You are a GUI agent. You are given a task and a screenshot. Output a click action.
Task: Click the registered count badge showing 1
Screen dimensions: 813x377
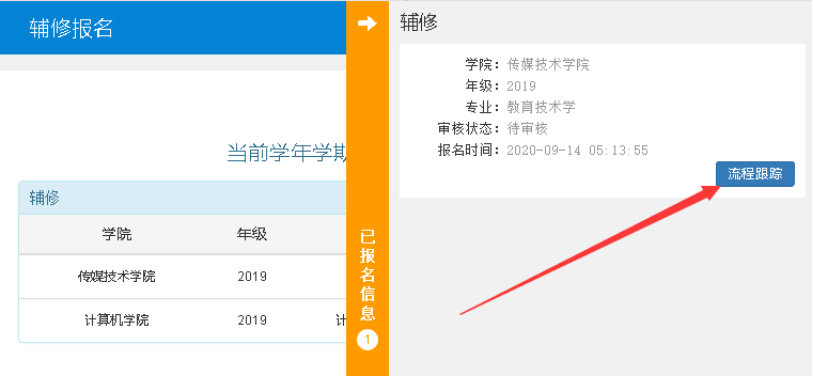click(x=368, y=340)
